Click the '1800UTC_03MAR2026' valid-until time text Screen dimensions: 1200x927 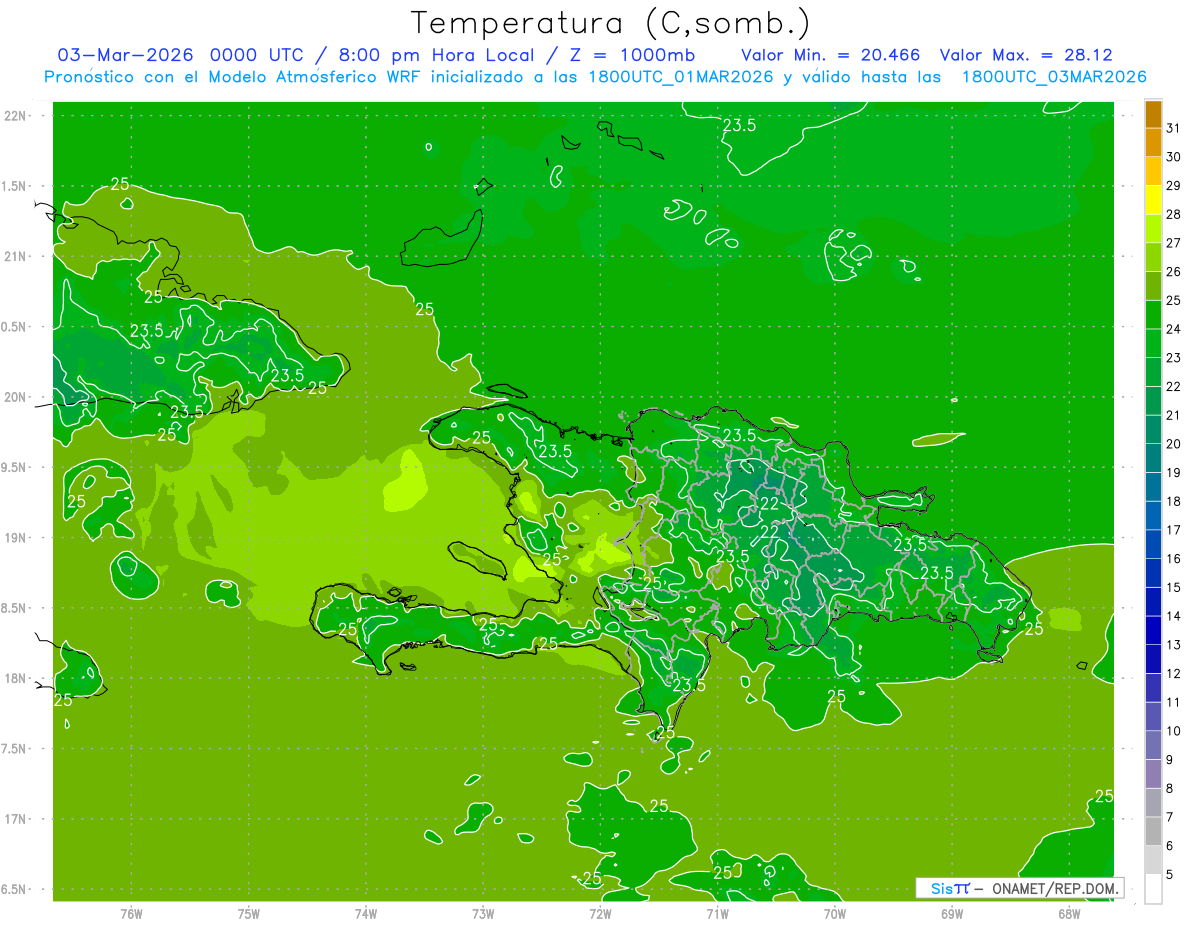click(1053, 77)
